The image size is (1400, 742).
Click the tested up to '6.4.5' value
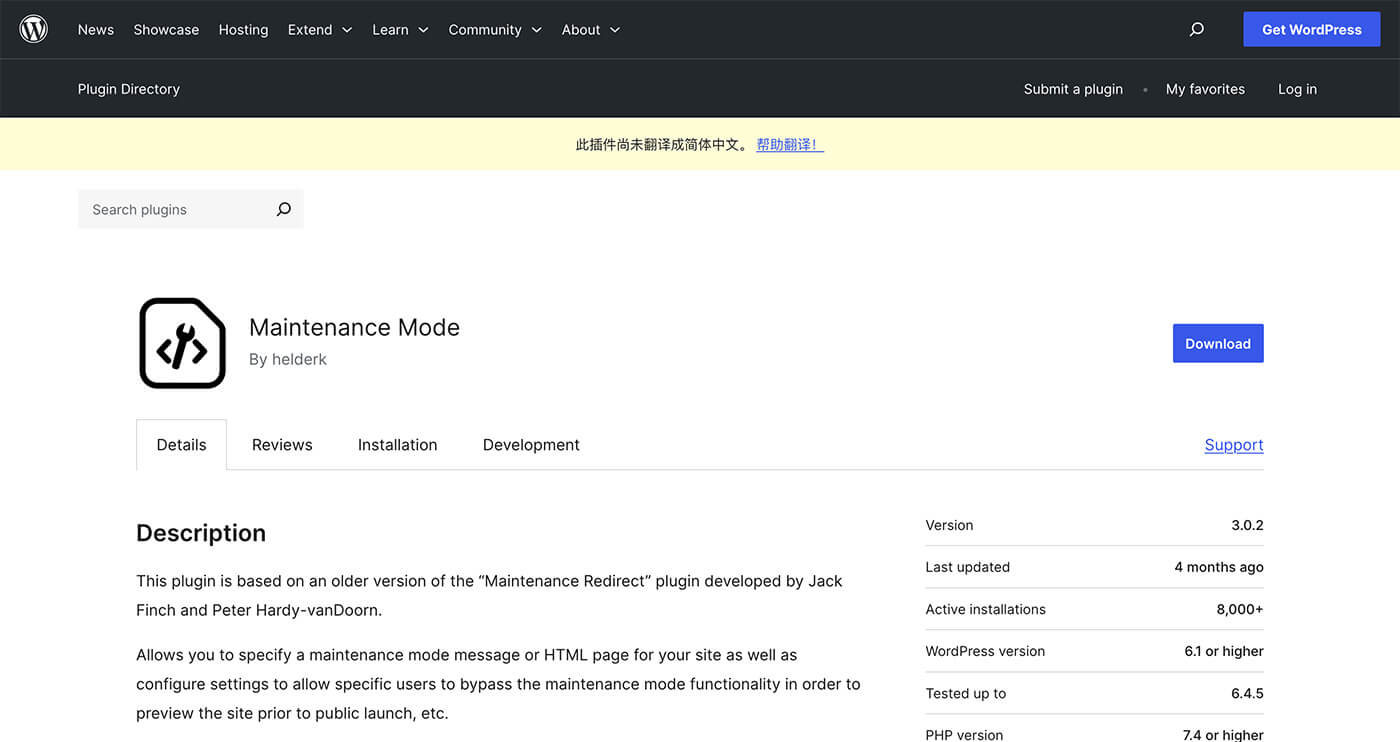tap(1247, 693)
